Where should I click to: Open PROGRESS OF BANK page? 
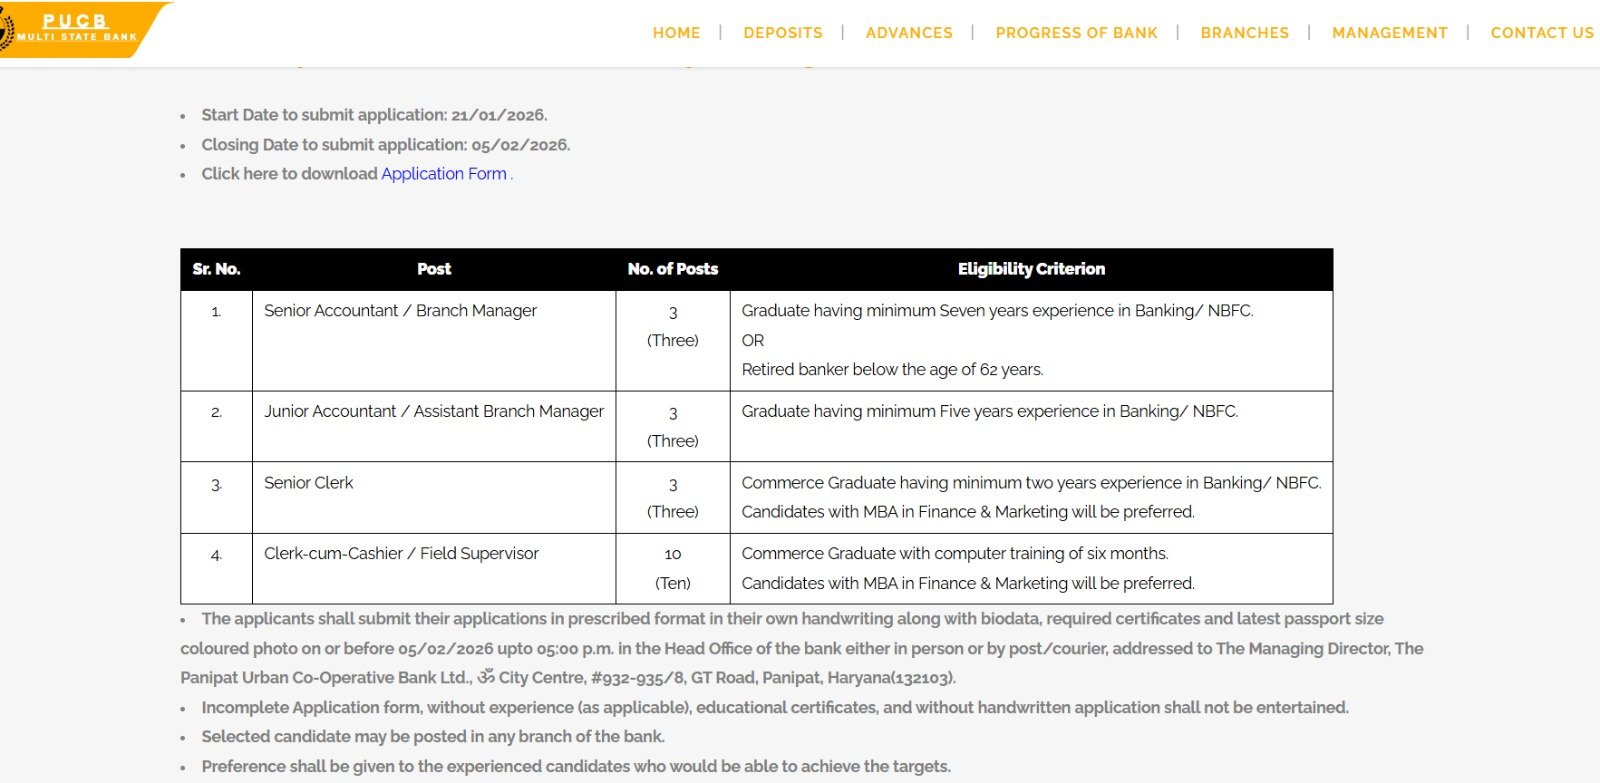(1076, 33)
